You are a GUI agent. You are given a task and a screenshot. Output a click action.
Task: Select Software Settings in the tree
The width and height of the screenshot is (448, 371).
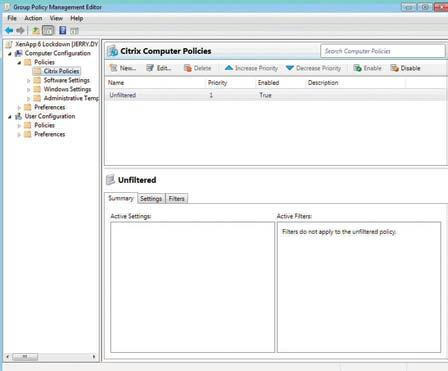[x=67, y=80]
